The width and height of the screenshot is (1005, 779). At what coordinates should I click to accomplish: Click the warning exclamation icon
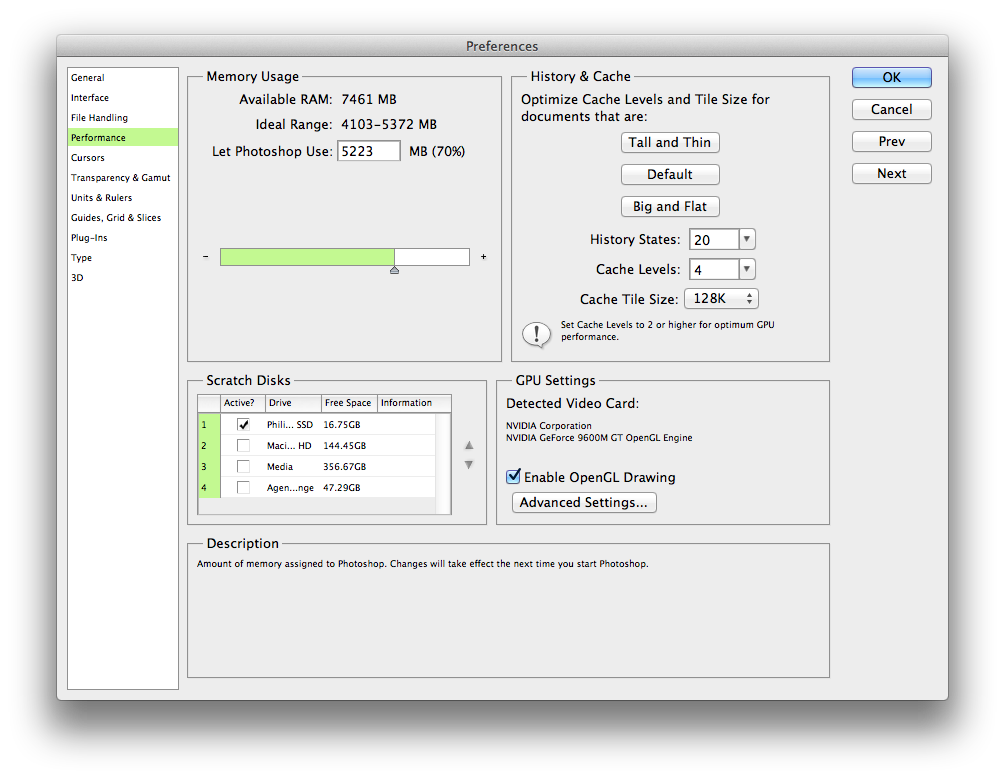tap(536, 334)
